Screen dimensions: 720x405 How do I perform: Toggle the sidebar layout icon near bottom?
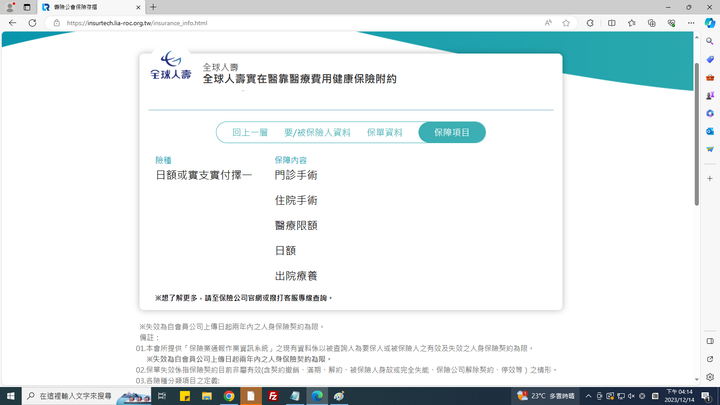(710, 341)
